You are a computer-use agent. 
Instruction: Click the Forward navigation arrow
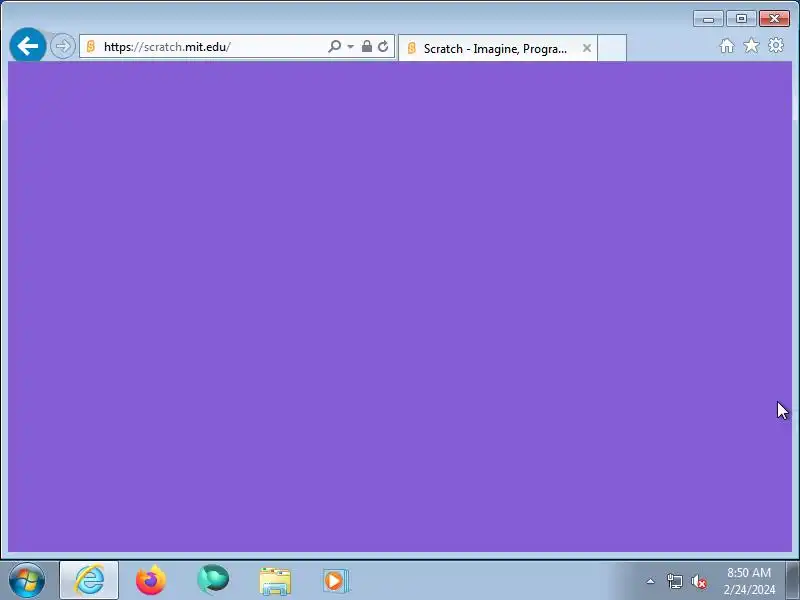pos(63,46)
